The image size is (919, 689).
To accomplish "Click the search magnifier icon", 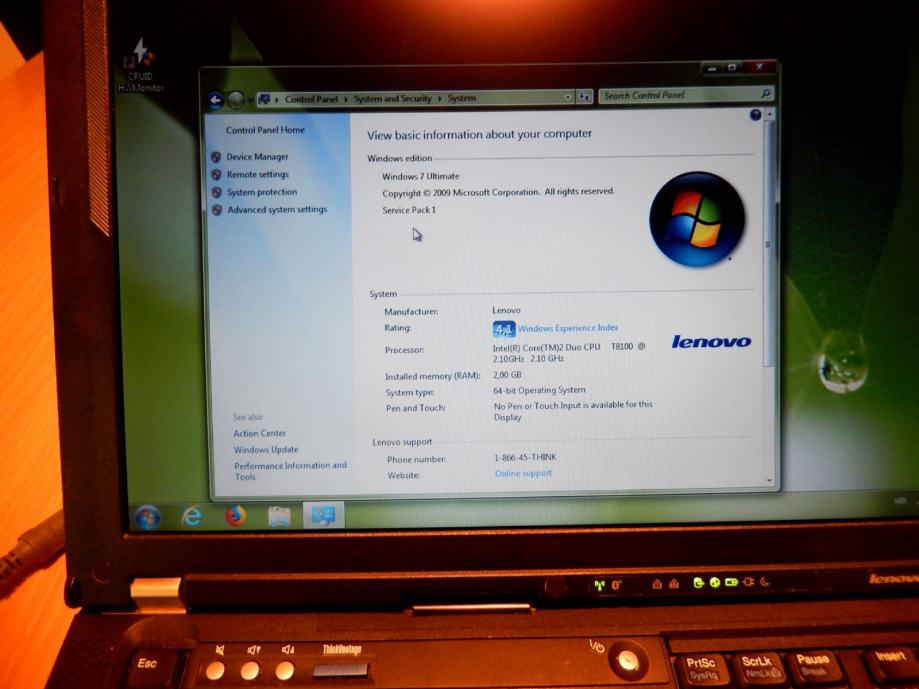I will tap(765, 93).
